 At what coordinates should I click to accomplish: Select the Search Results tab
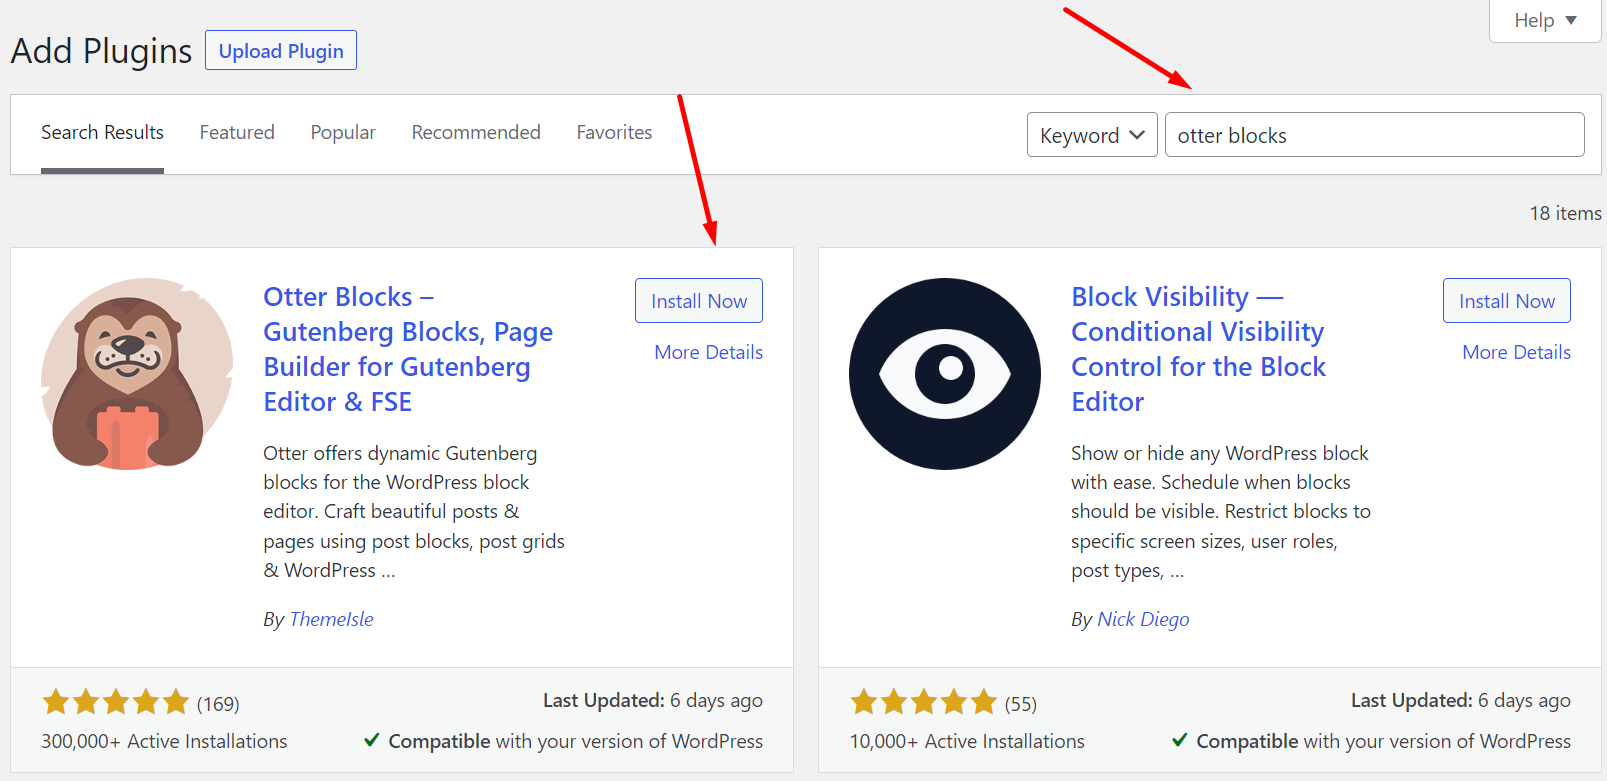(x=102, y=132)
